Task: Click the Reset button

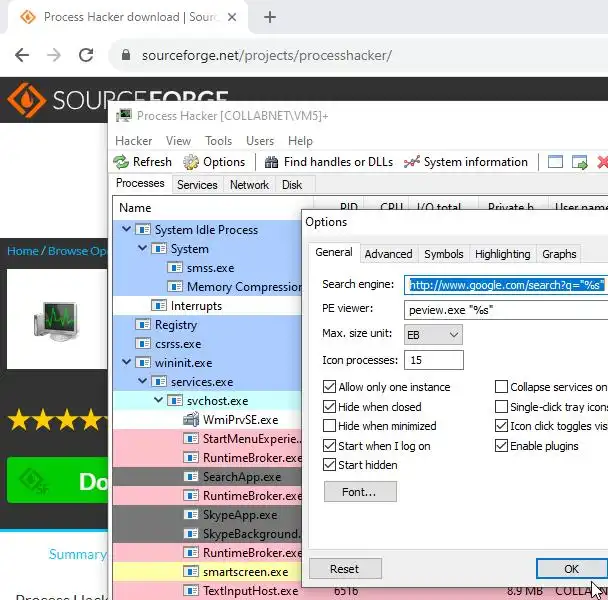Action: point(345,569)
